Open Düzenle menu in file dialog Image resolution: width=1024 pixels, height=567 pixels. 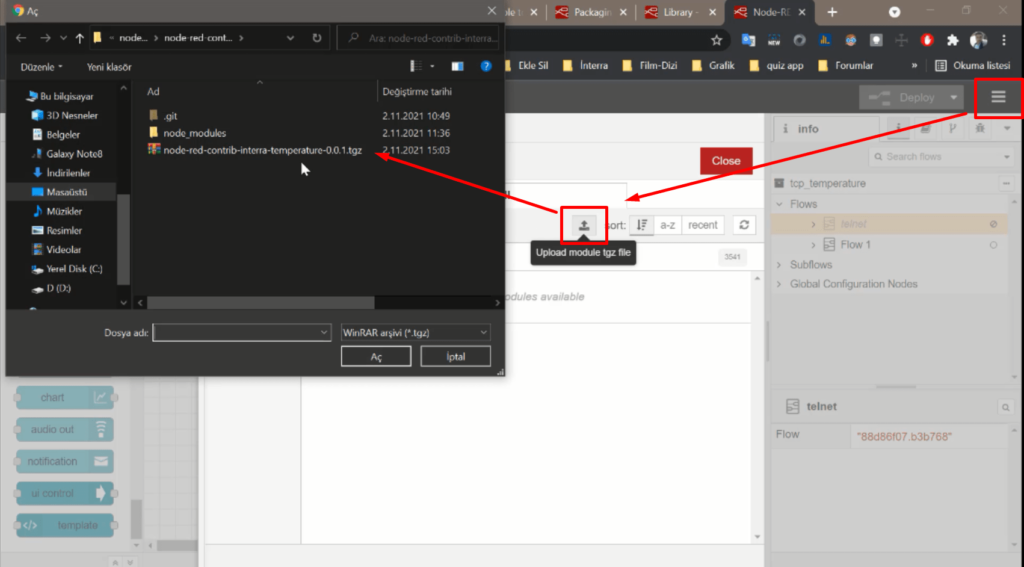pyautogui.click(x=41, y=67)
